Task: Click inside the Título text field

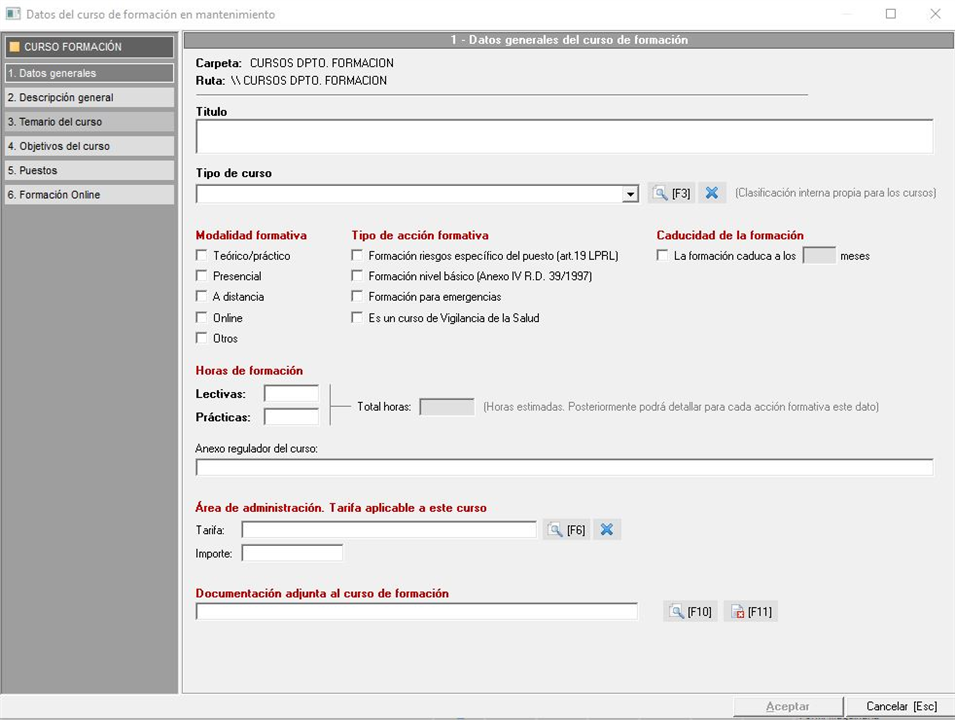Action: coord(564,137)
